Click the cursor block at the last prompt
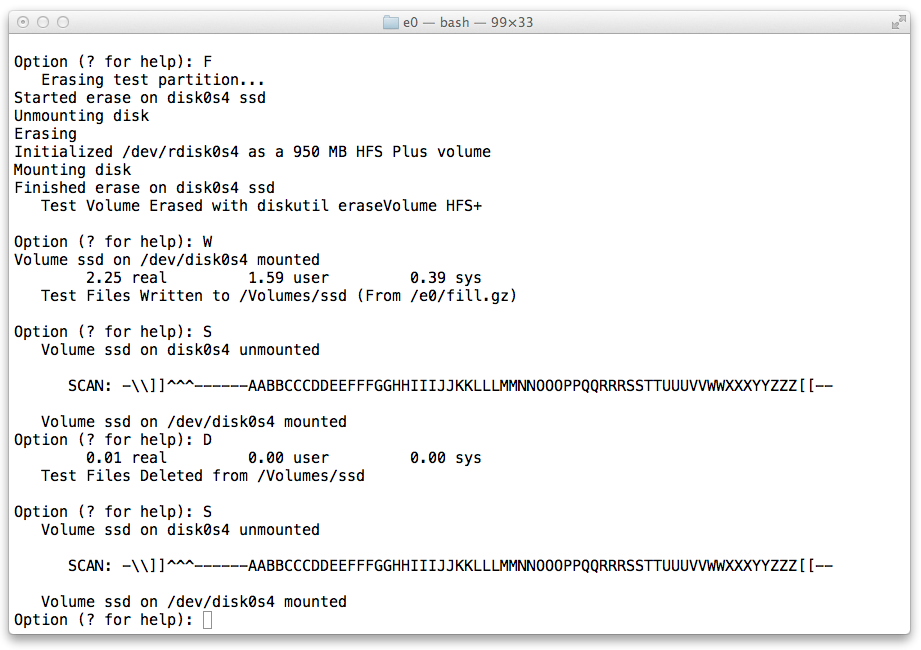The height and width of the screenshot is (650, 921). tap(207, 620)
